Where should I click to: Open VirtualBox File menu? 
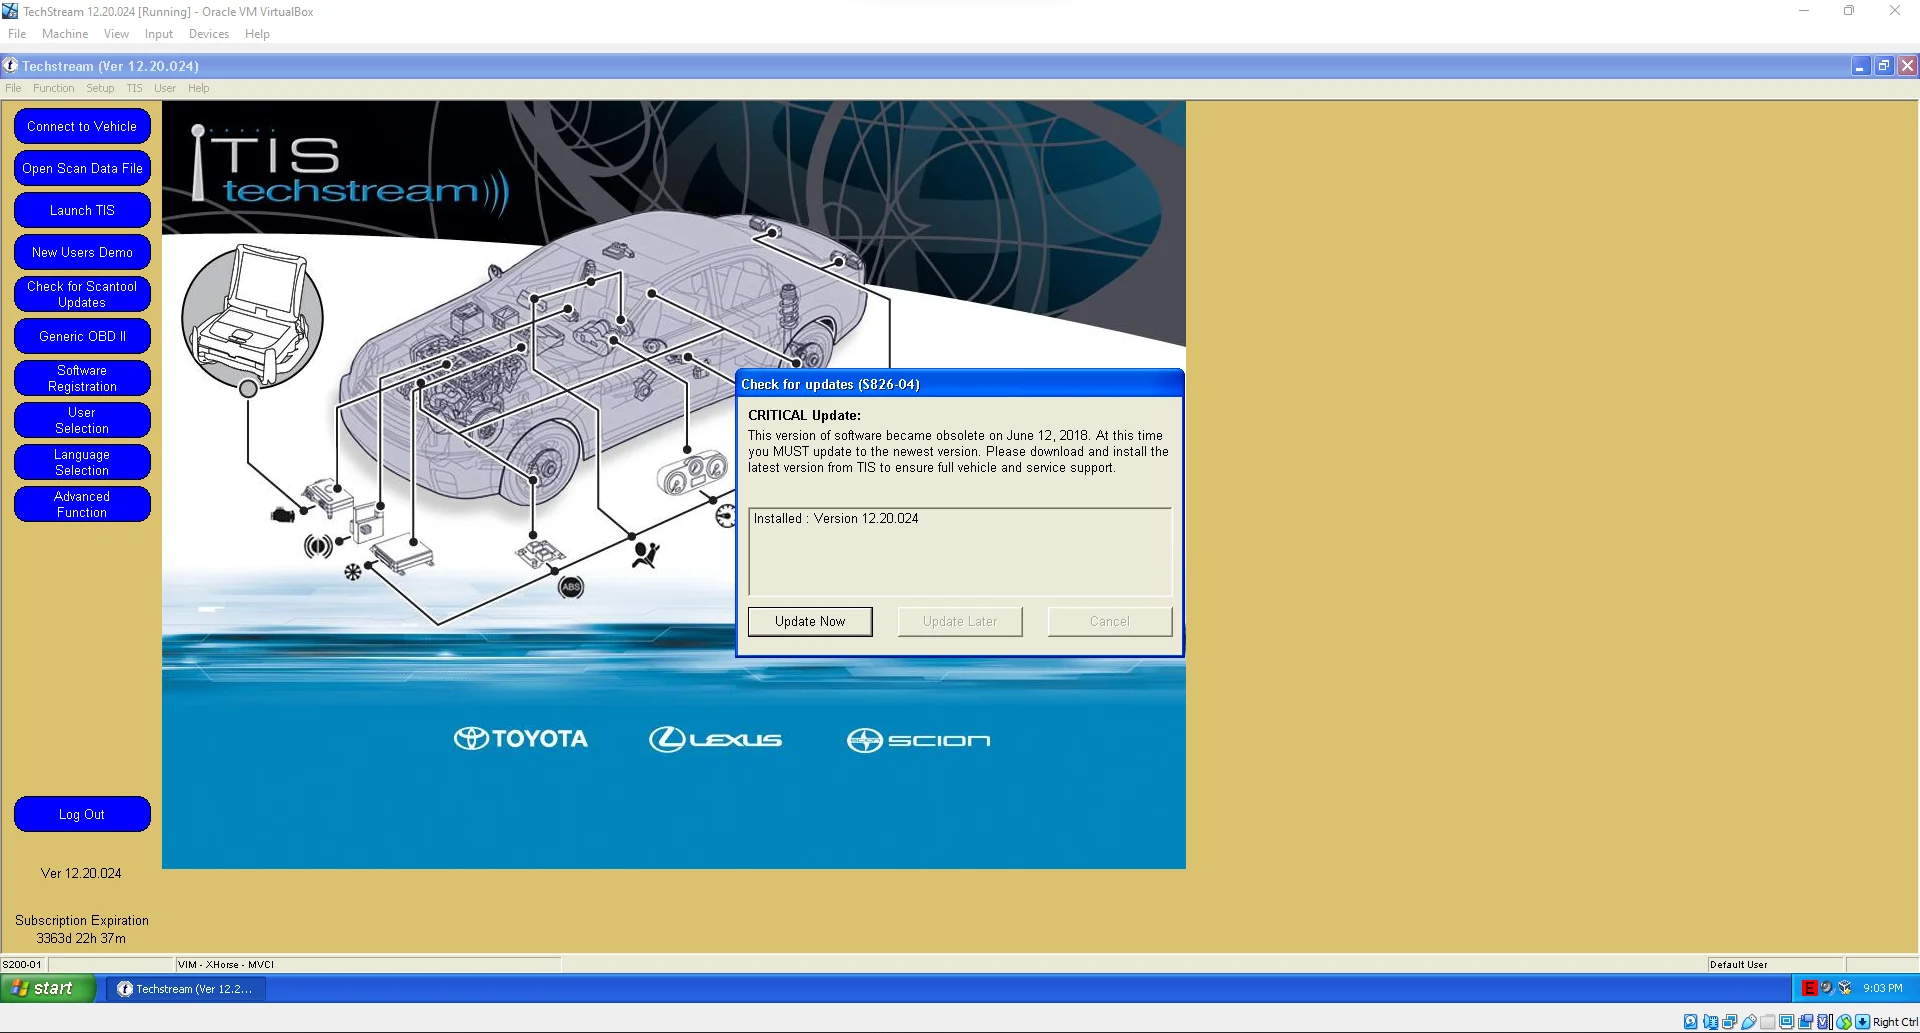point(17,34)
